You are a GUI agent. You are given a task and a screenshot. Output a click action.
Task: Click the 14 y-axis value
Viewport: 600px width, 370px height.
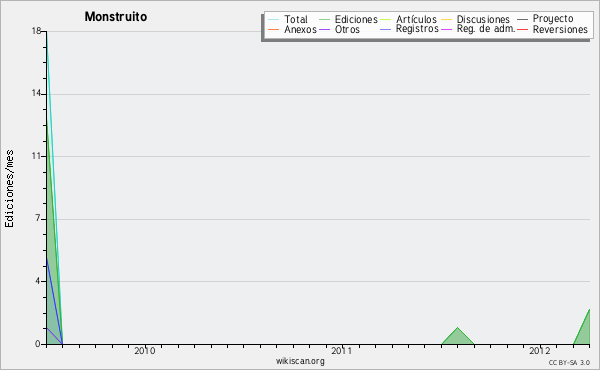(x=36, y=93)
